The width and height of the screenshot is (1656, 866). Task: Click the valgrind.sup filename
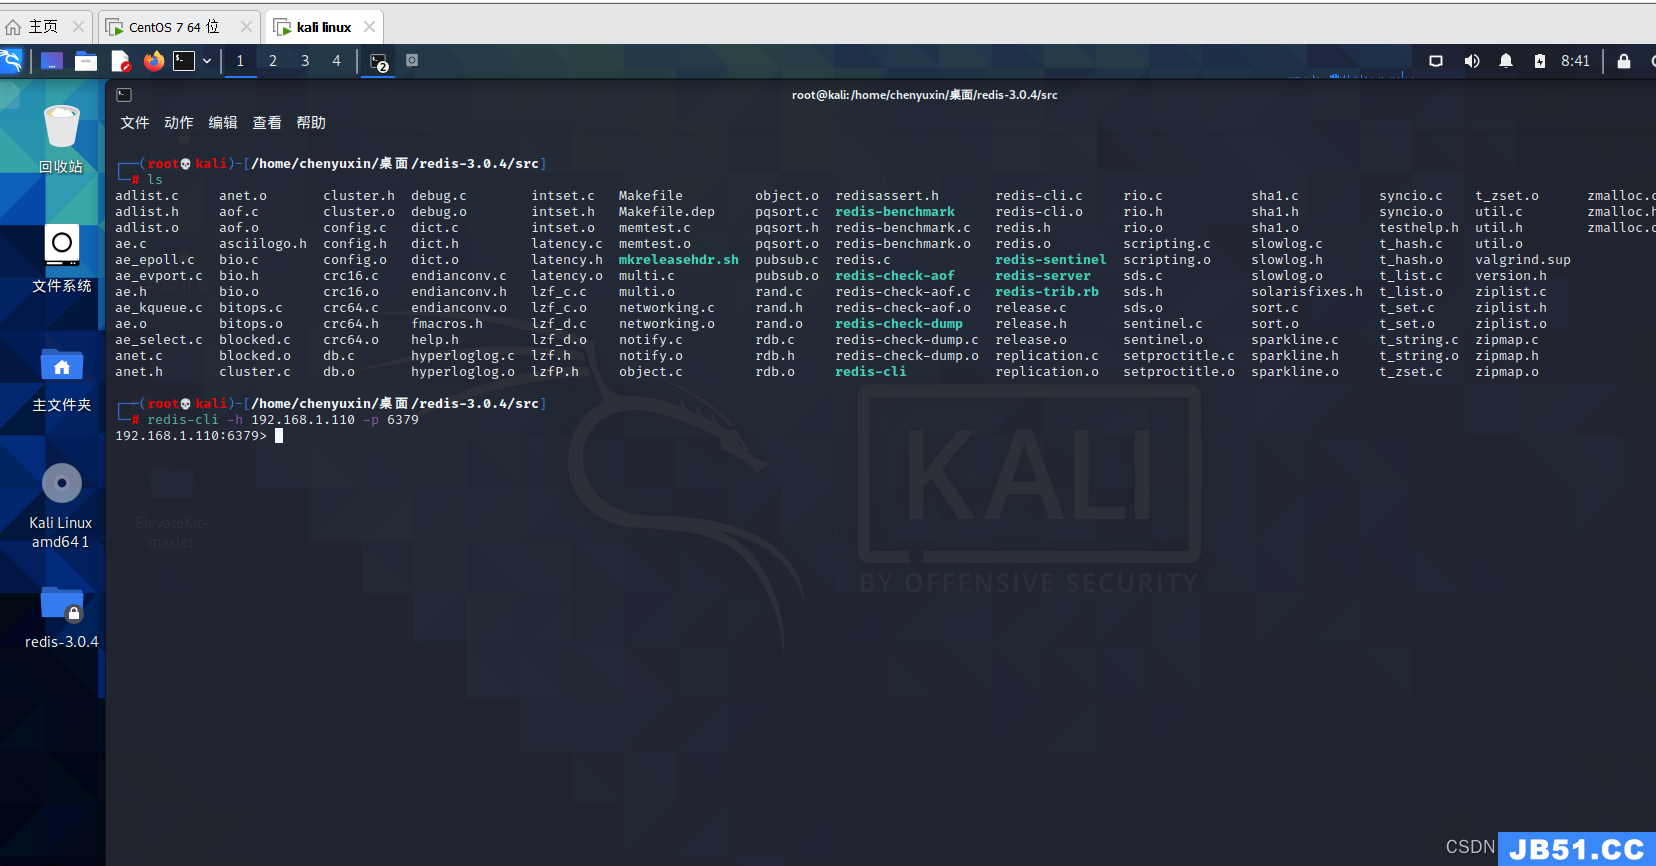pyautogui.click(x=1523, y=260)
